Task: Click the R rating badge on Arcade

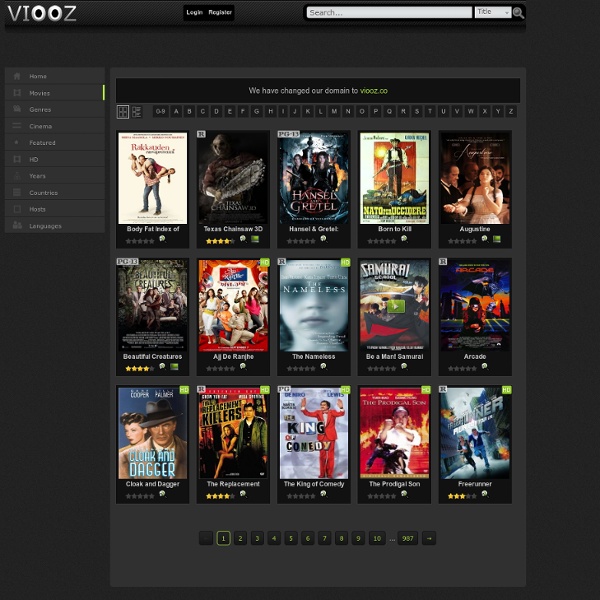Action: coord(443,262)
